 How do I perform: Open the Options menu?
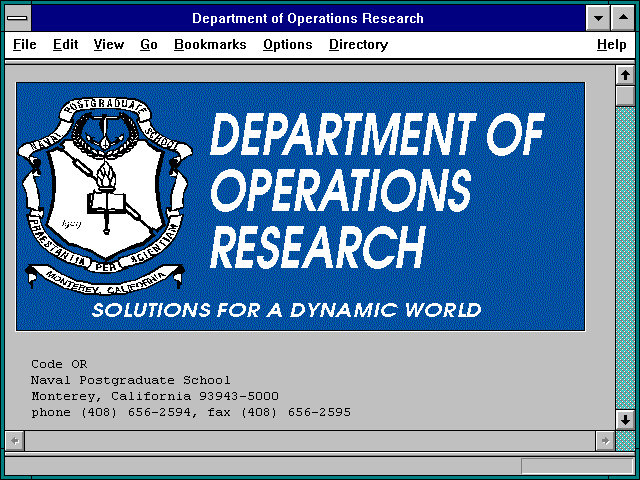287,44
